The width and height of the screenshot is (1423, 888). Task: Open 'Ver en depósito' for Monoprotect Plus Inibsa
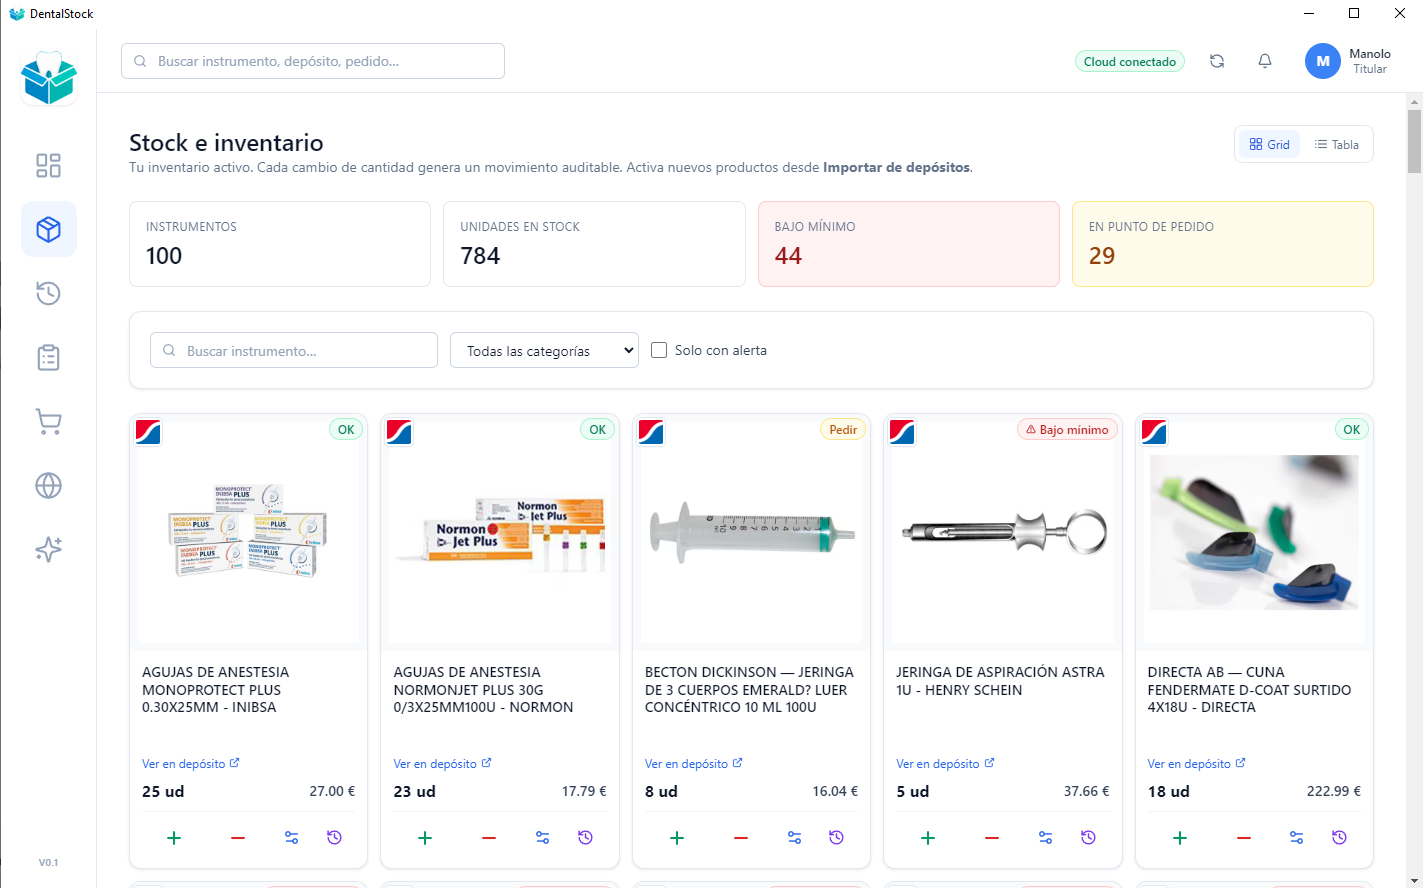[191, 764]
